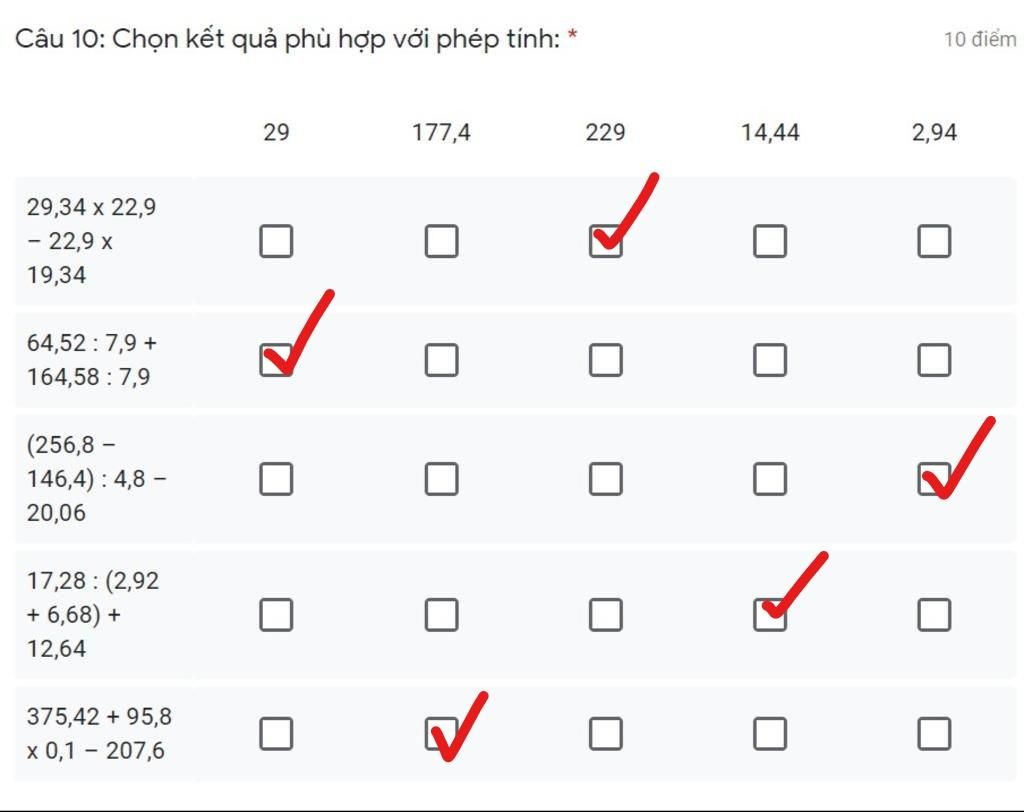Tick 229 in the 17,28 : (2,92 + 6,68) row
1024x812 pixels.
[x=605, y=615]
